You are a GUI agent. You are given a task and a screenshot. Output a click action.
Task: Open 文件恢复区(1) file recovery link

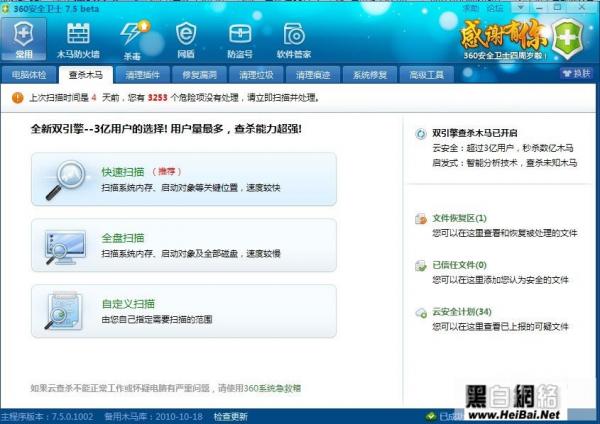(458, 218)
